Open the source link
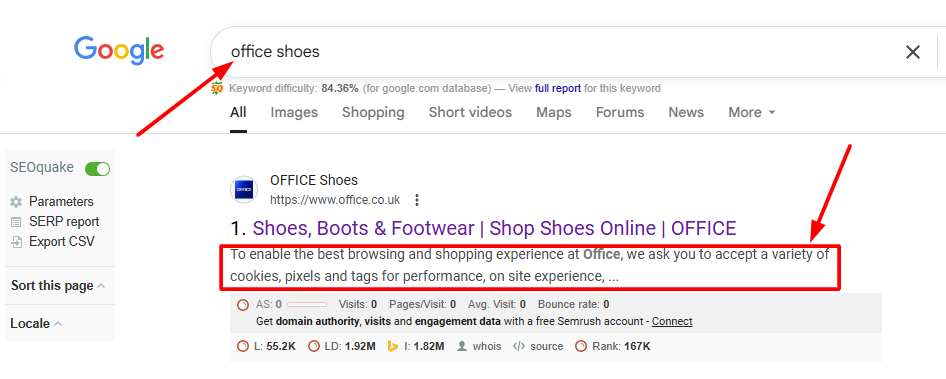 (547, 346)
